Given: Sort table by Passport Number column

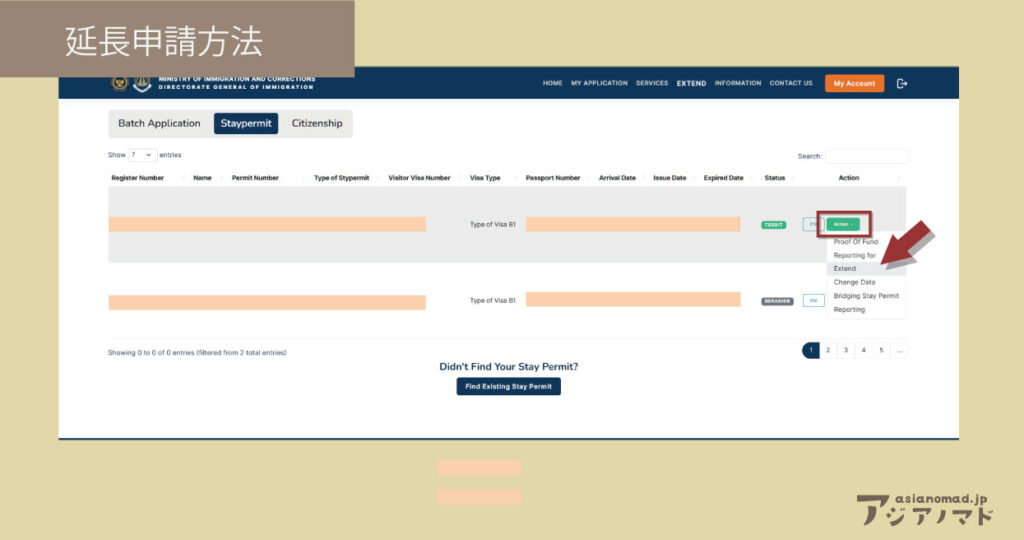Looking at the screenshot, I should [x=553, y=178].
